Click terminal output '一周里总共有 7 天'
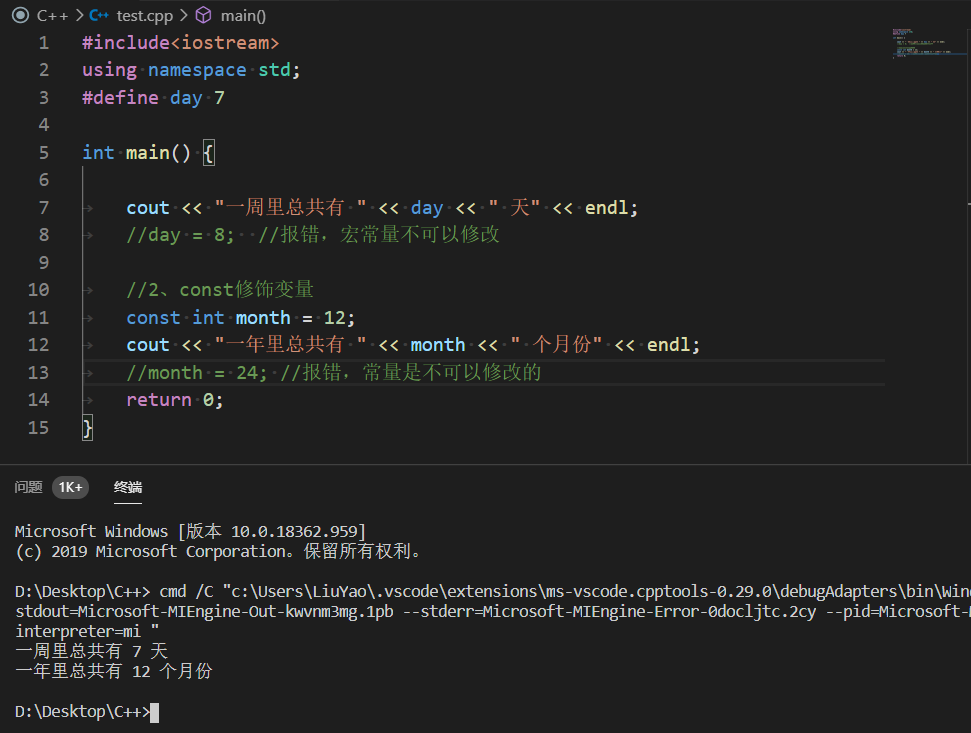The height and width of the screenshot is (733, 971). point(92,651)
